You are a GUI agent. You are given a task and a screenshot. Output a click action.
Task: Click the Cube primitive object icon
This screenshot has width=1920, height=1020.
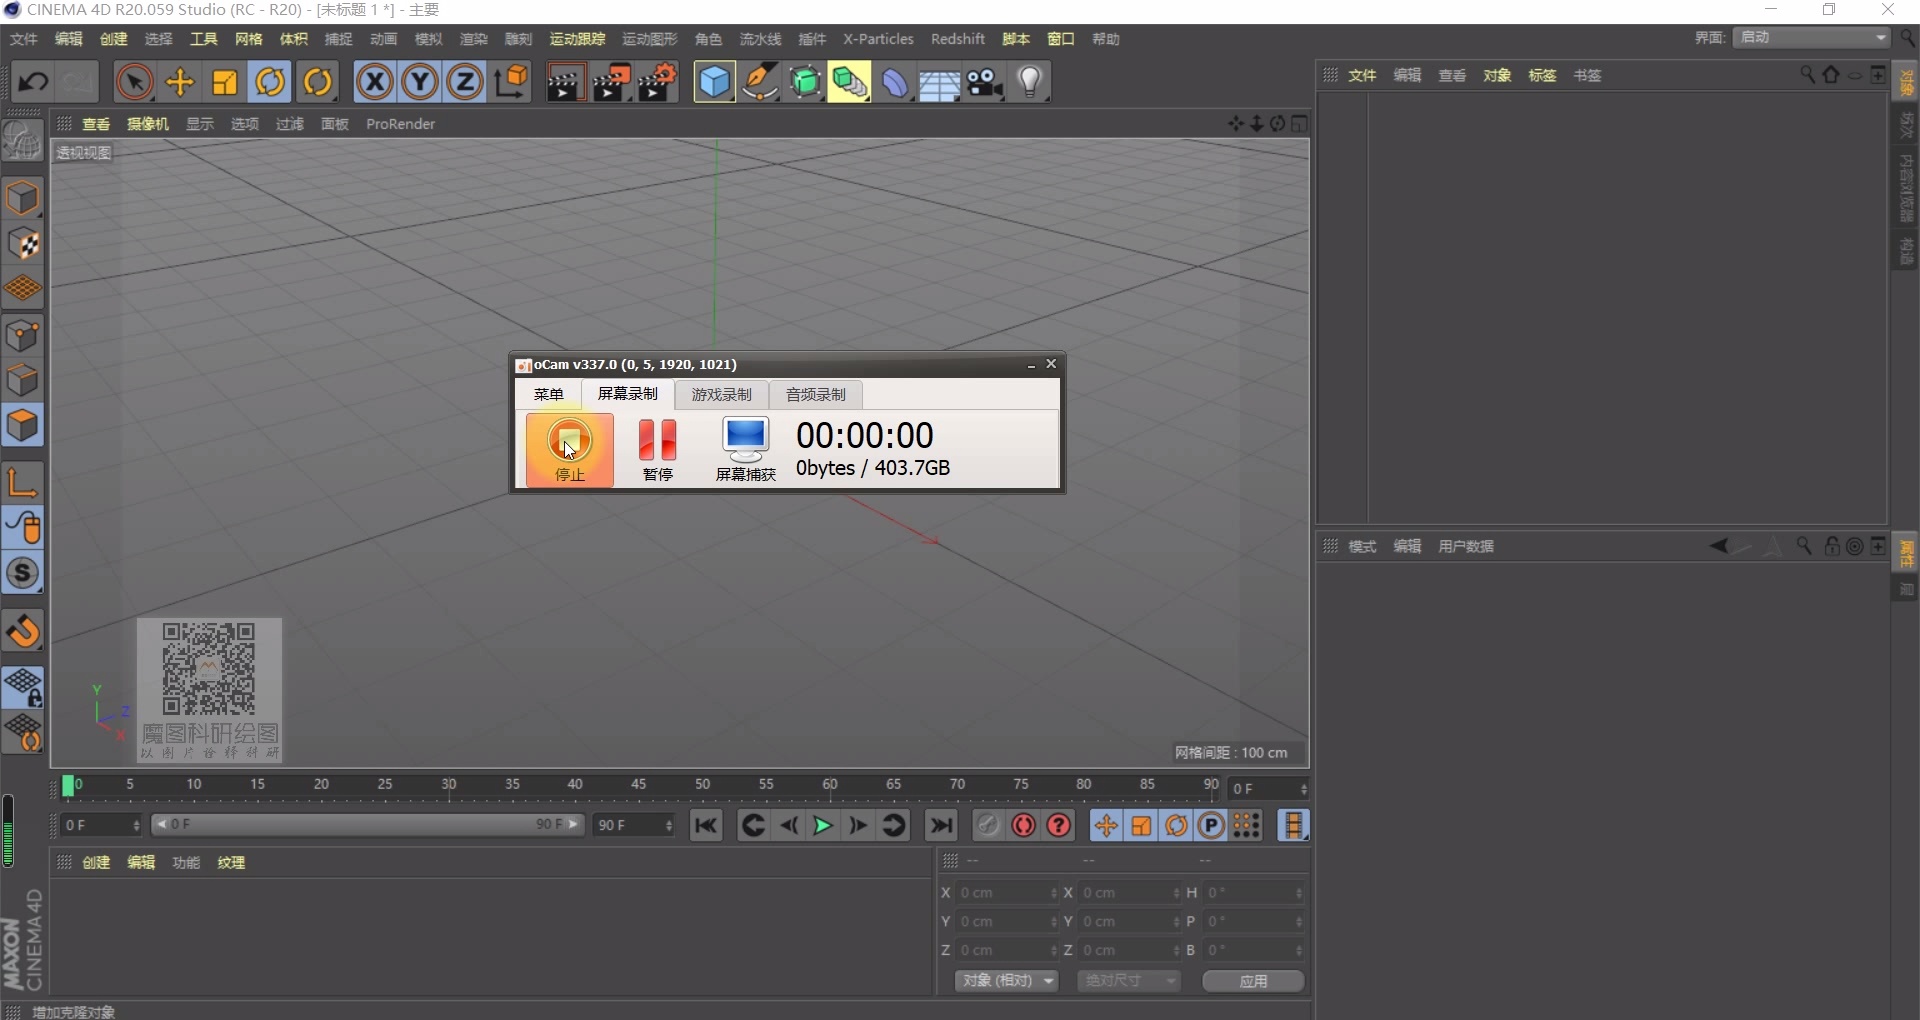714,82
